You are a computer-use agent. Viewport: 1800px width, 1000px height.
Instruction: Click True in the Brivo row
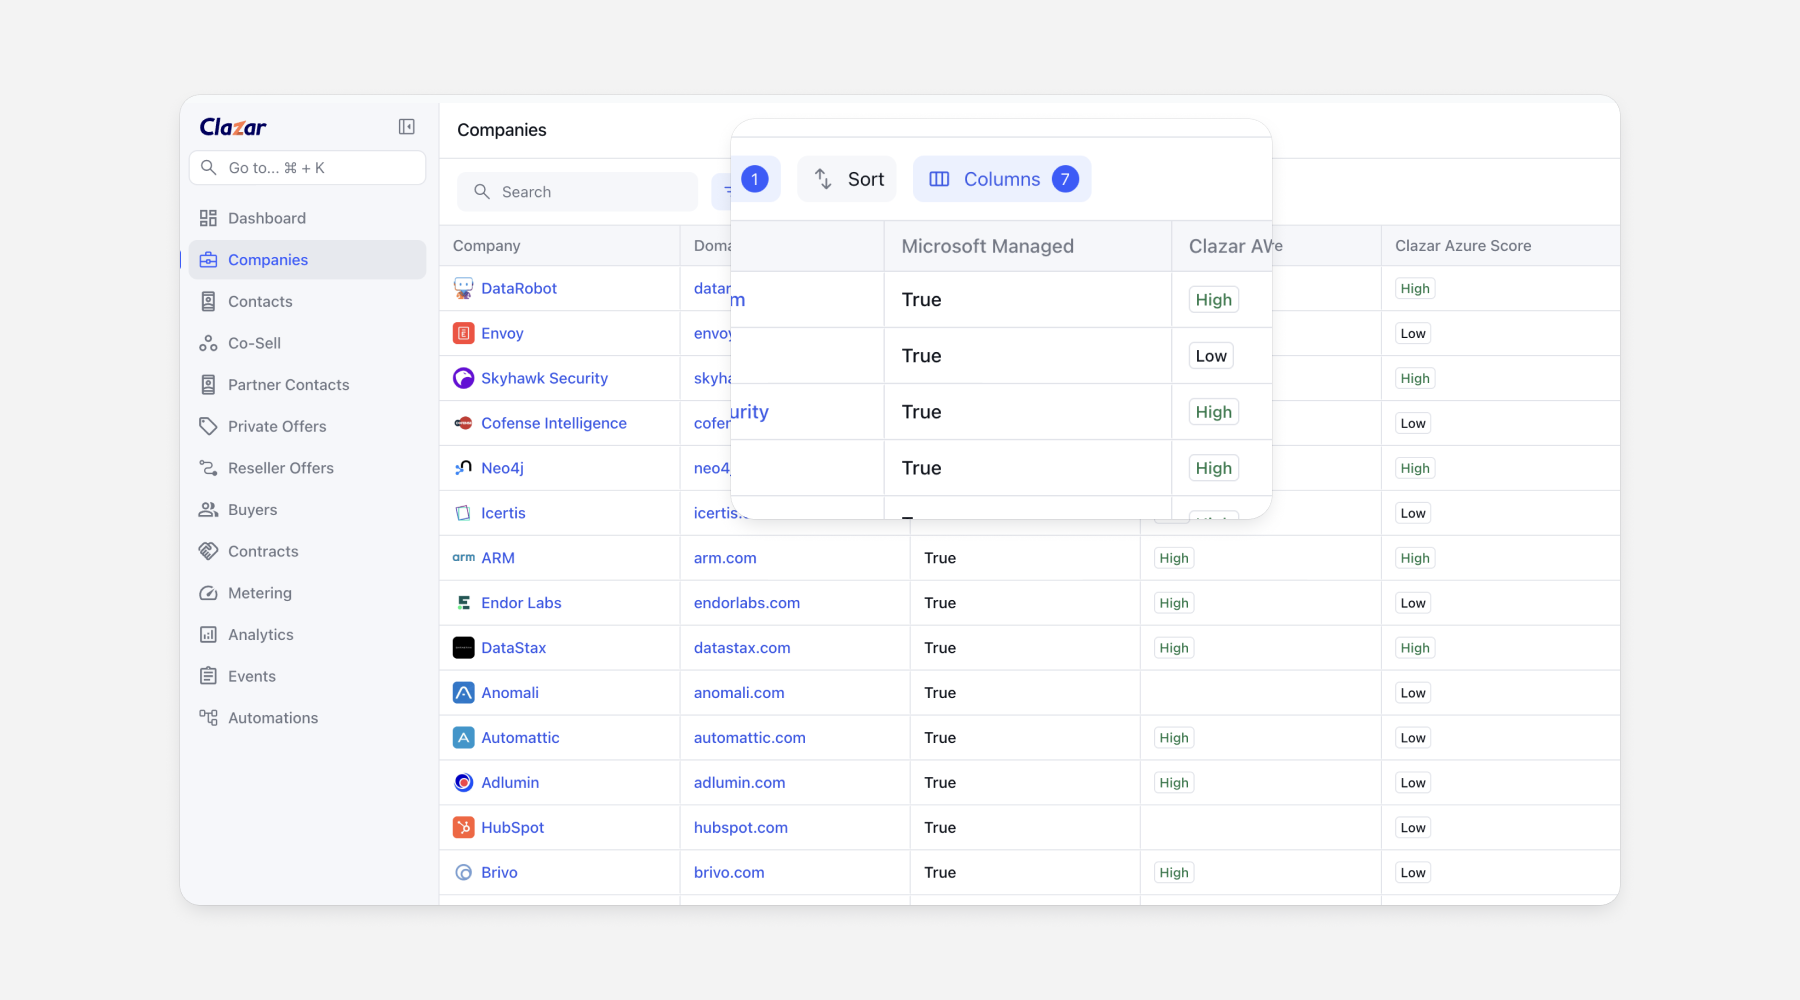940,873
